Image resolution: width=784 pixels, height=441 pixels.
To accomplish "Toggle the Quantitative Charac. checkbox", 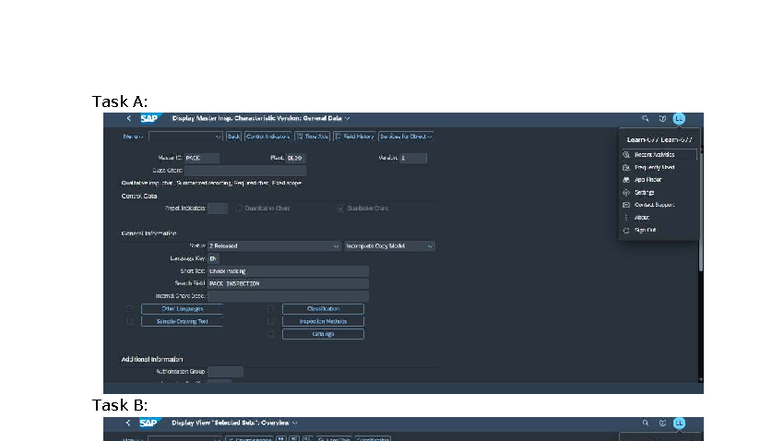I will point(239,208).
